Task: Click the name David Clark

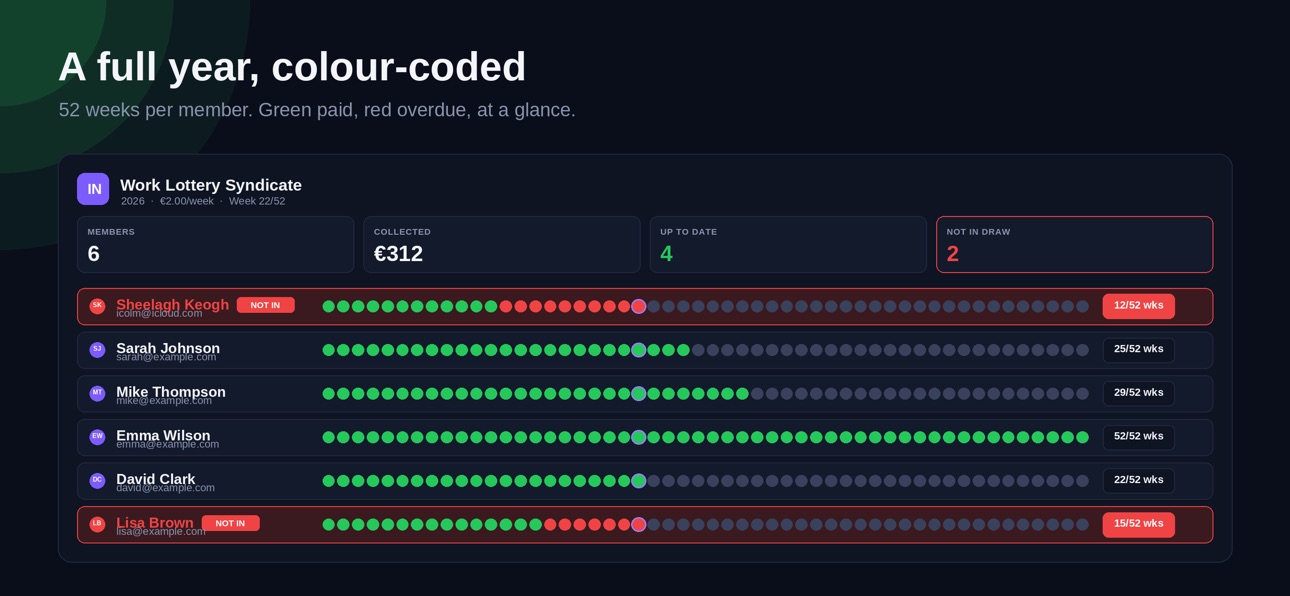Action: 156,479
